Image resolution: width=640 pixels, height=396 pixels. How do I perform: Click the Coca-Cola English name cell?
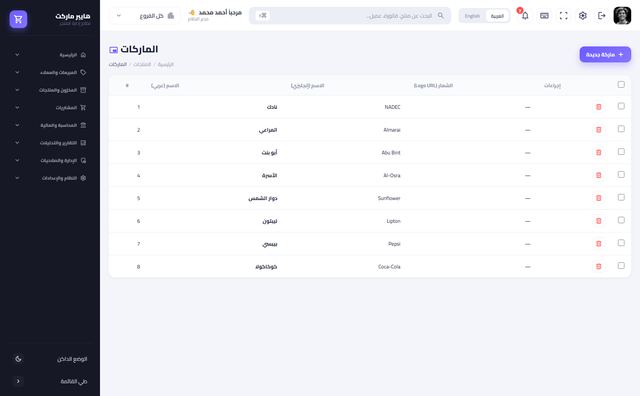389,267
